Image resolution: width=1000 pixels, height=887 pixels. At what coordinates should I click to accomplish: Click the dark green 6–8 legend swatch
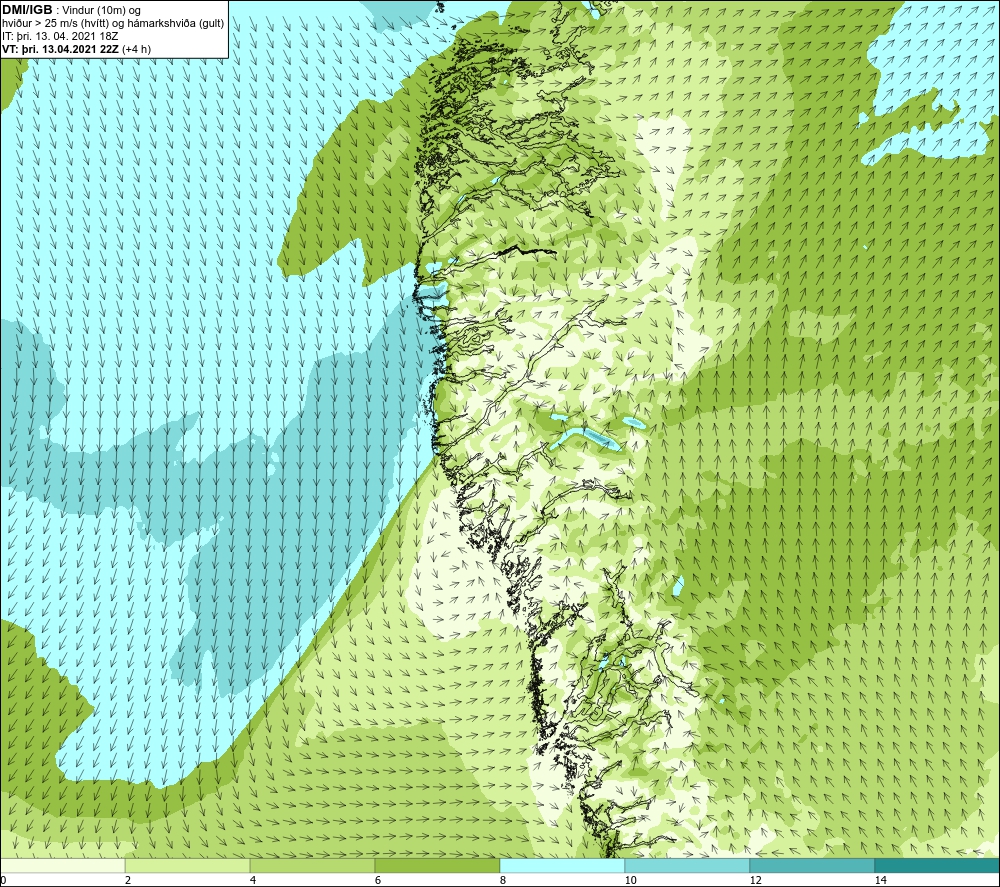coord(438,866)
